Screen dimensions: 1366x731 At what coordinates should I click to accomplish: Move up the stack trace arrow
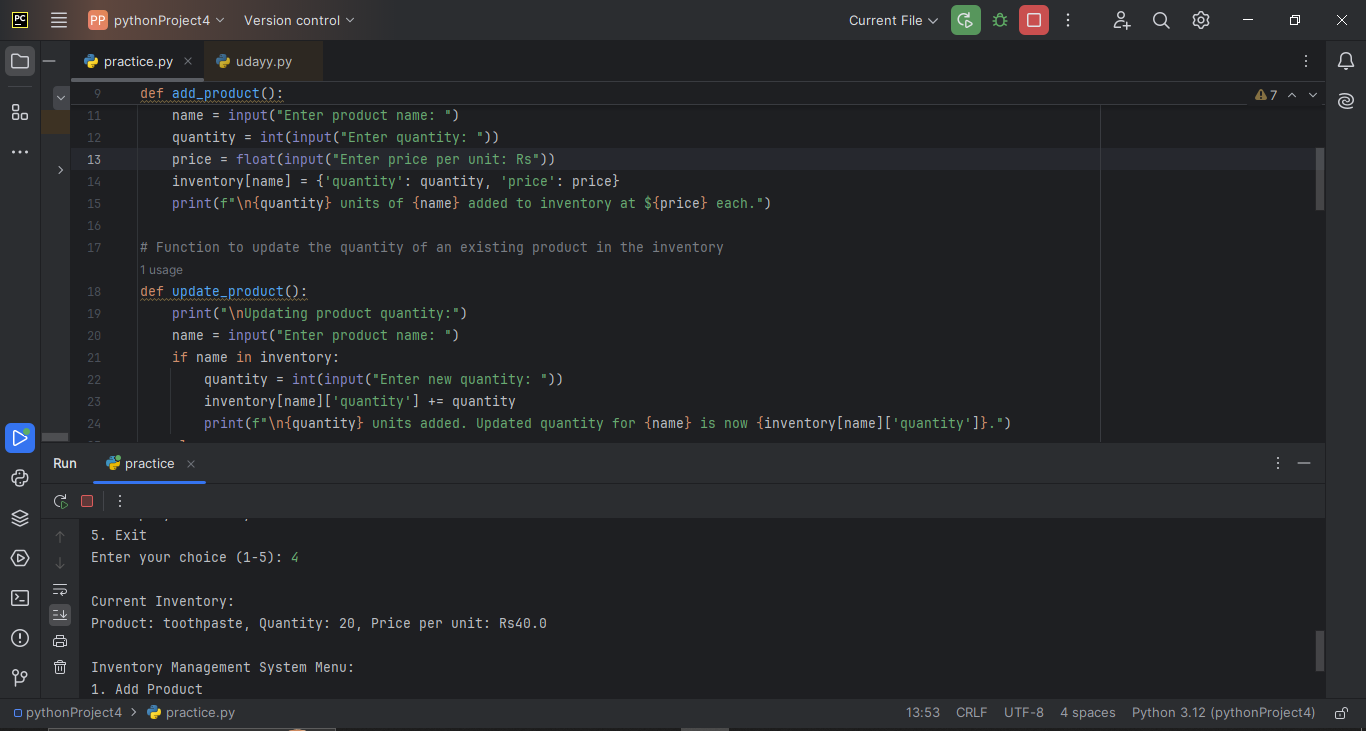(60, 537)
